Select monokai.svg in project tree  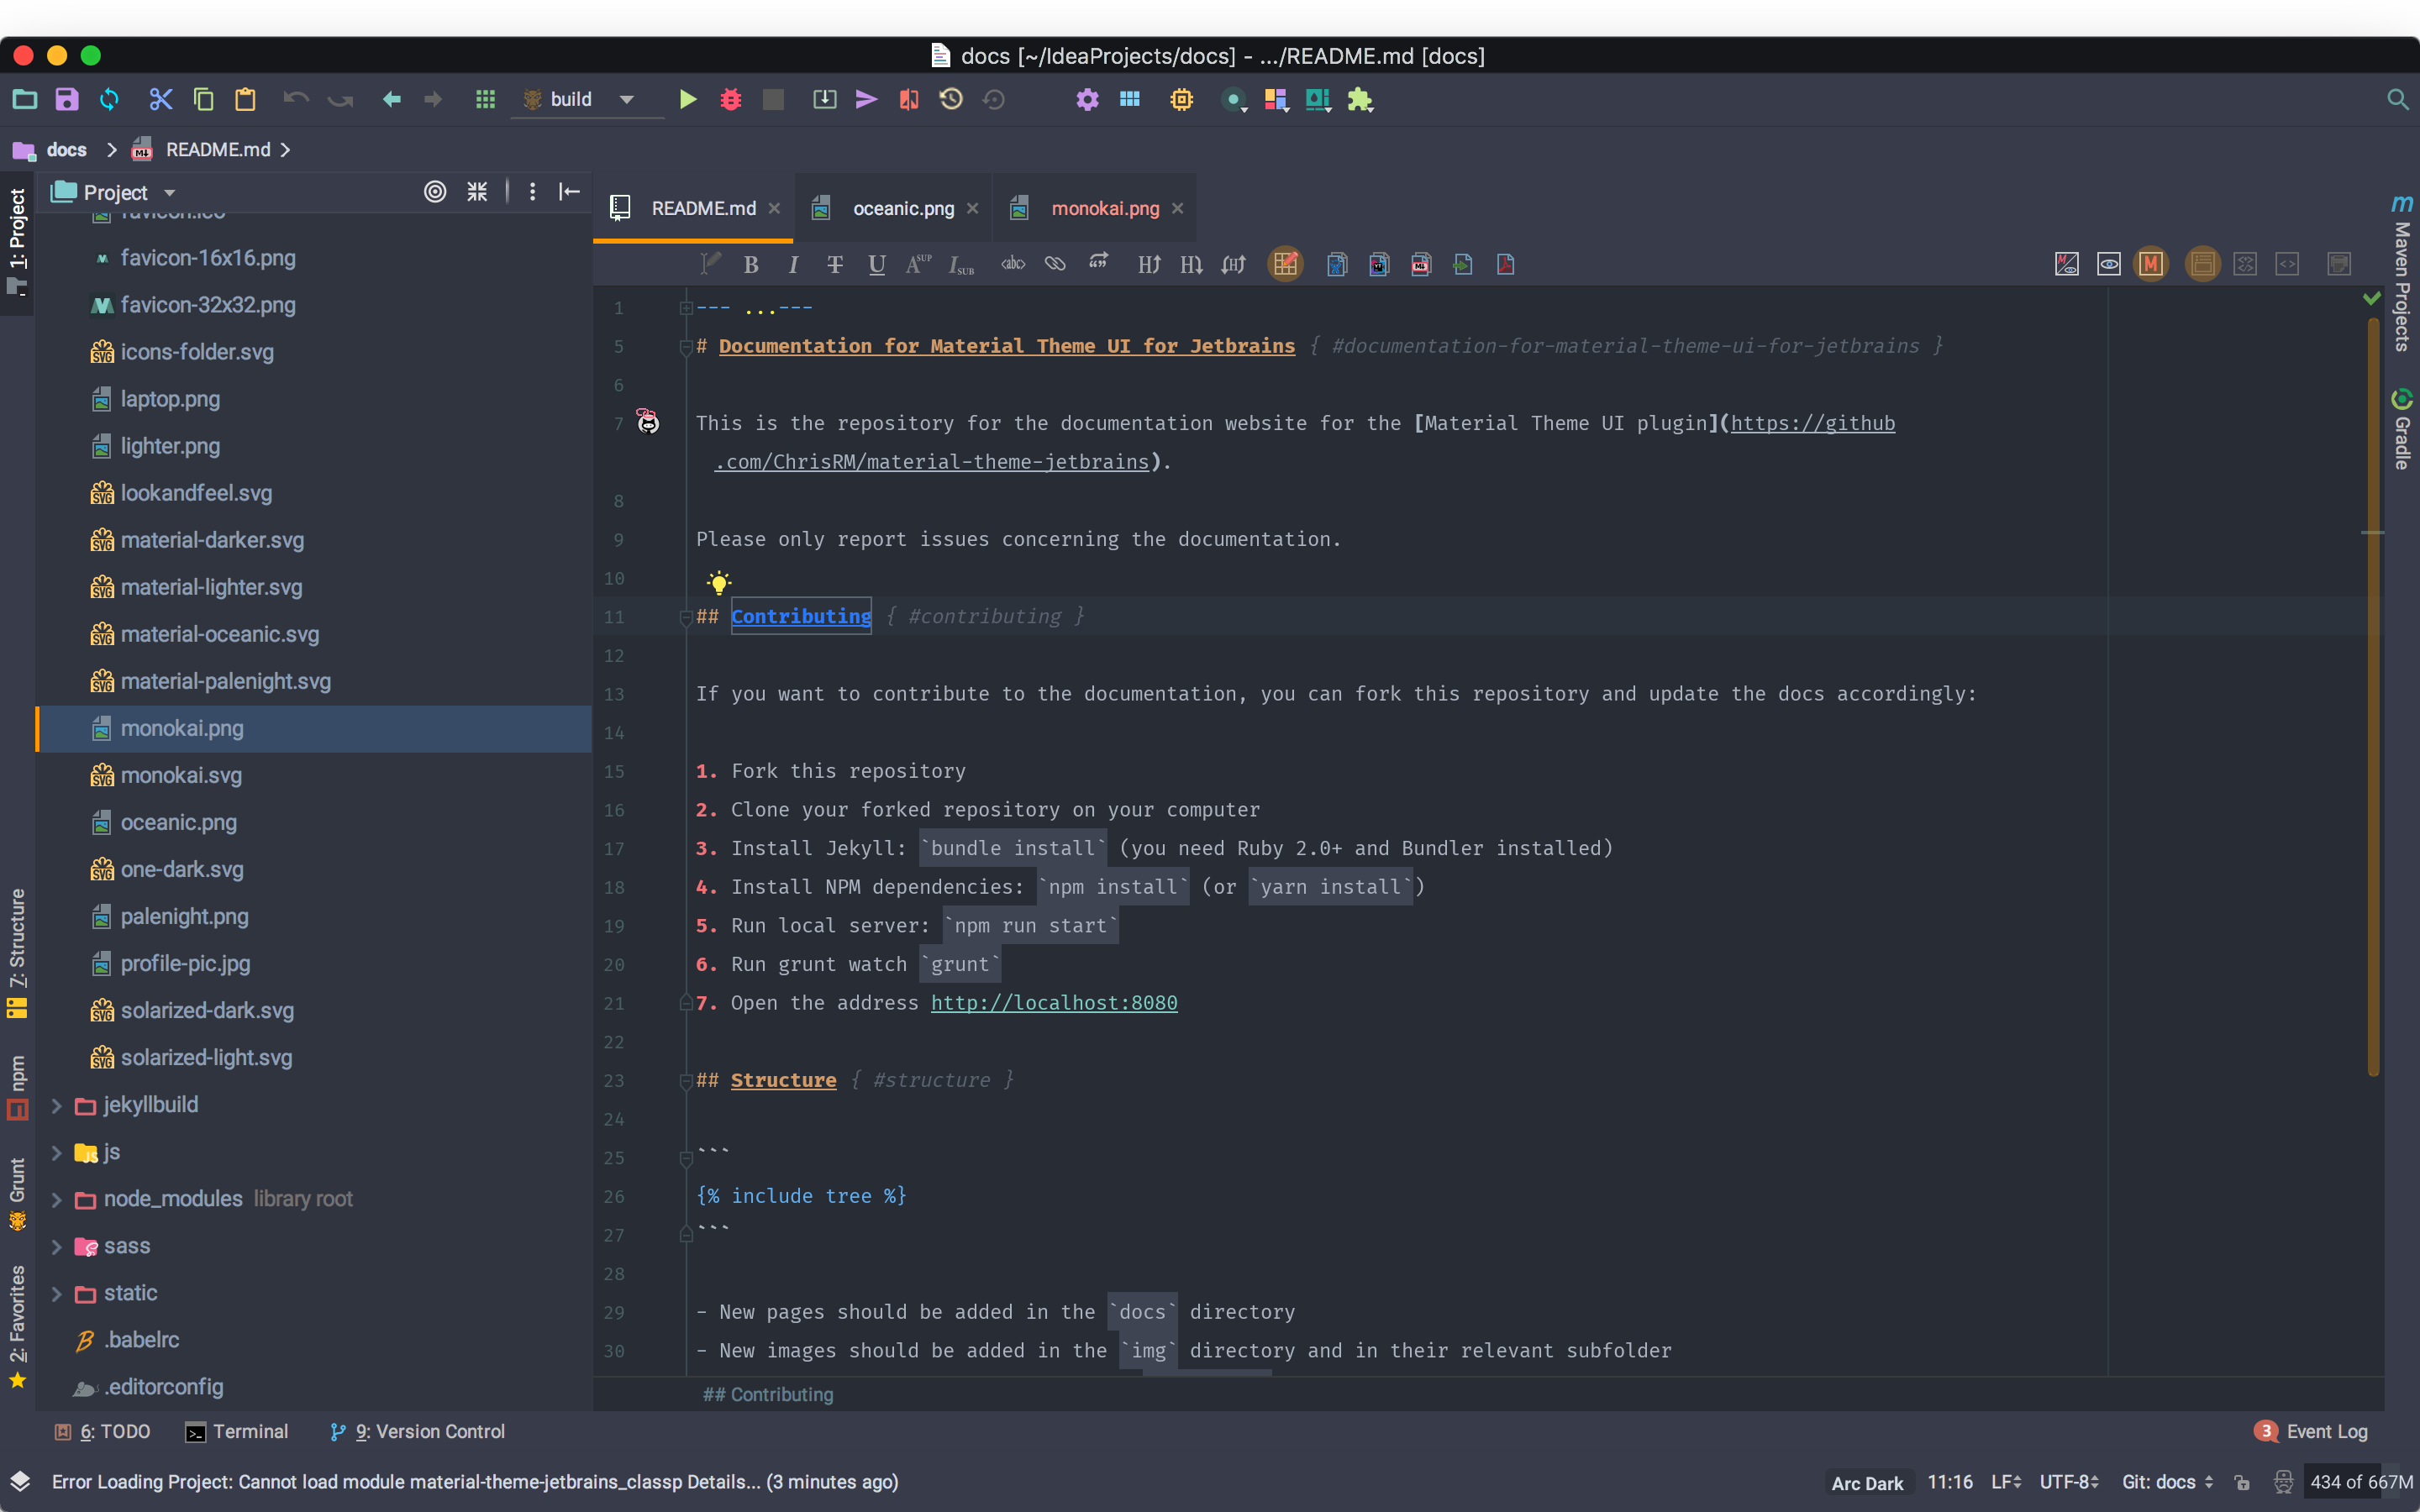point(181,775)
